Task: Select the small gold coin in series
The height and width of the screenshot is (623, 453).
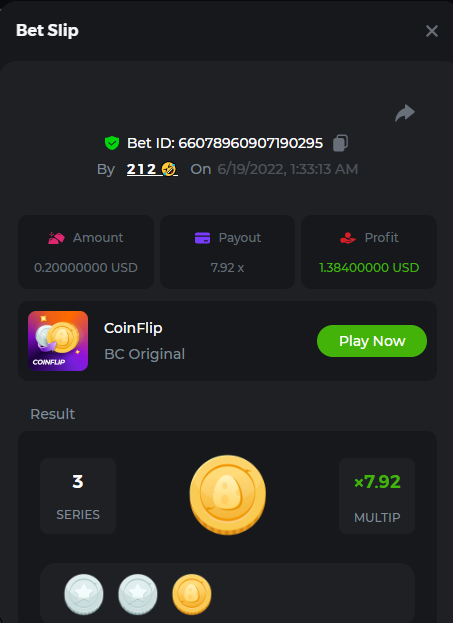Action: pos(192,594)
